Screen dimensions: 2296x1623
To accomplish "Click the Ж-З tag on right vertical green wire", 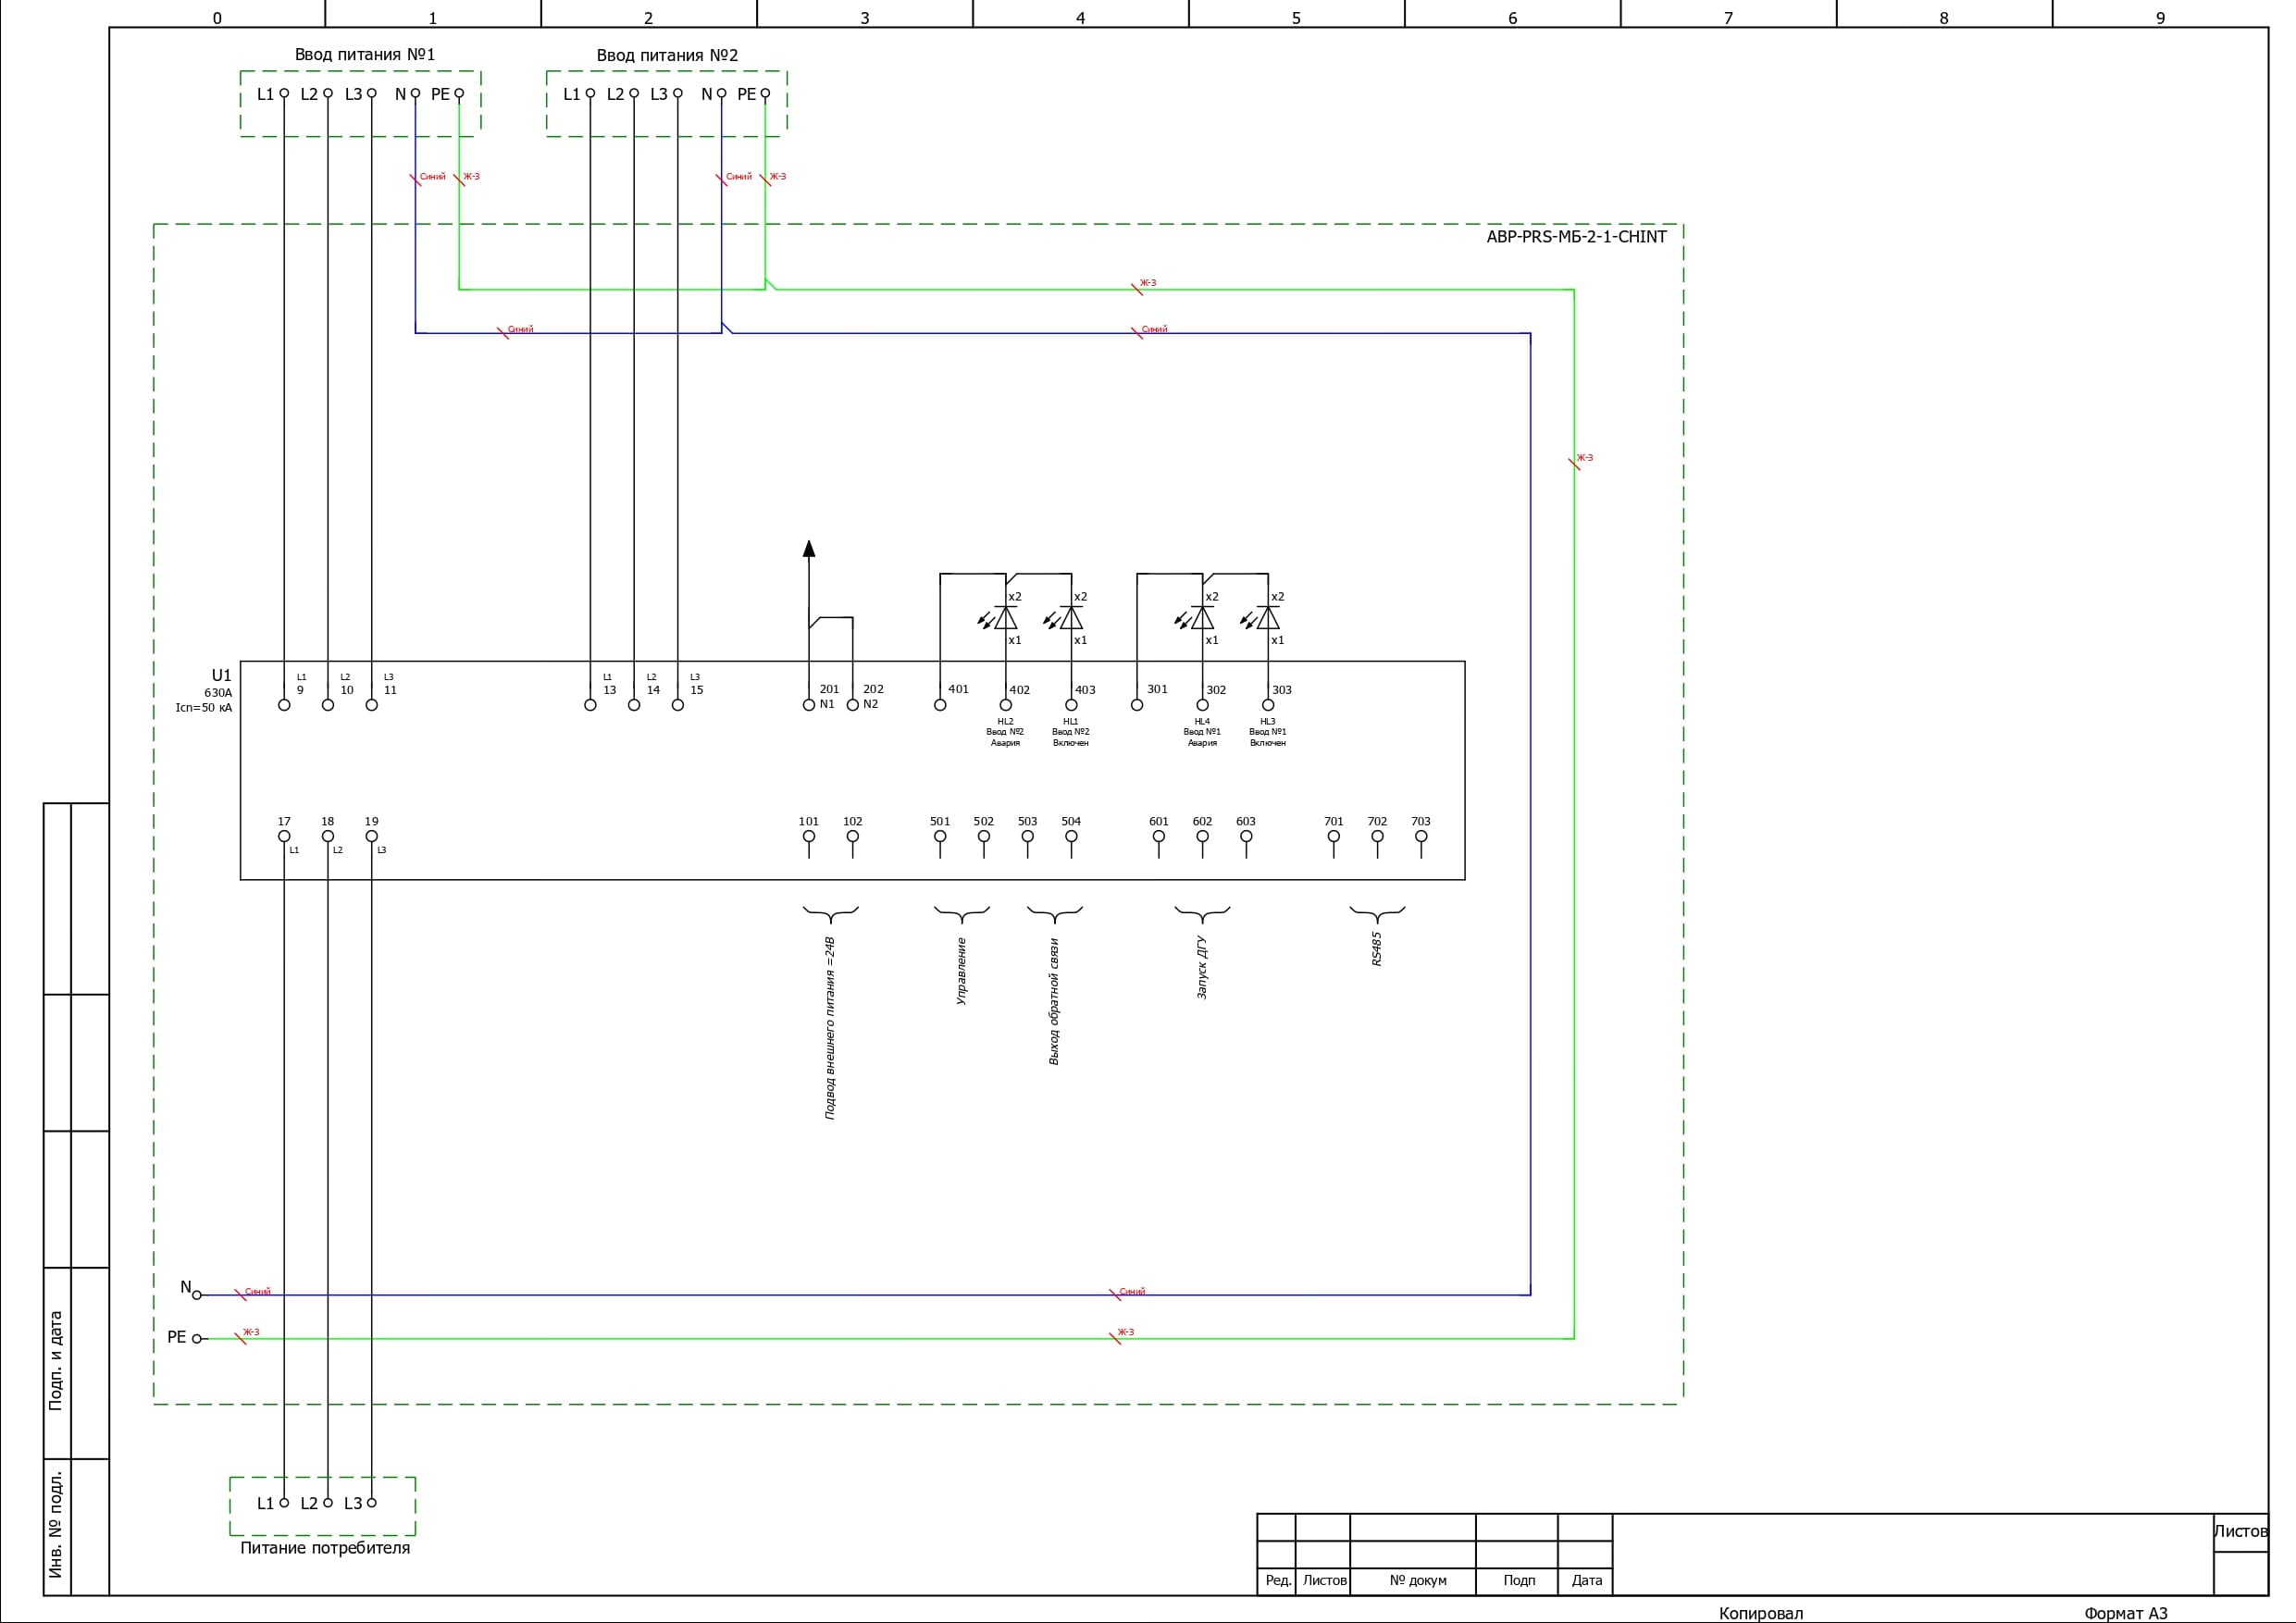I will click(x=1583, y=458).
